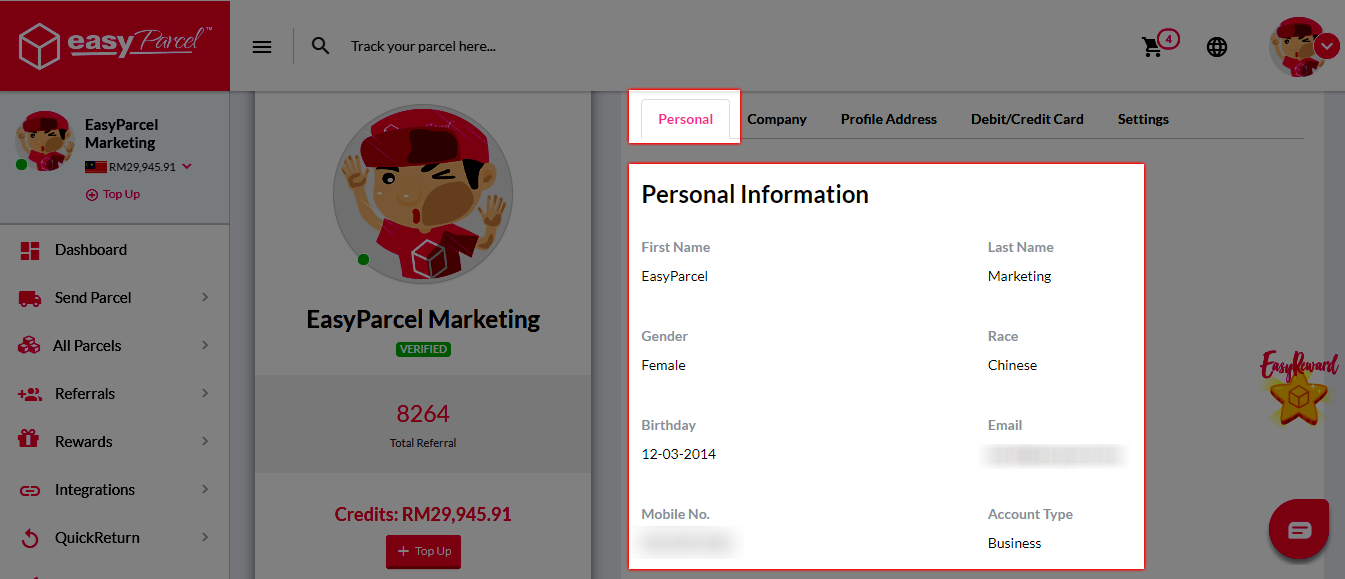Open the Profile Address tab
1345x579 pixels.
pyautogui.click(x=889, y=119)
